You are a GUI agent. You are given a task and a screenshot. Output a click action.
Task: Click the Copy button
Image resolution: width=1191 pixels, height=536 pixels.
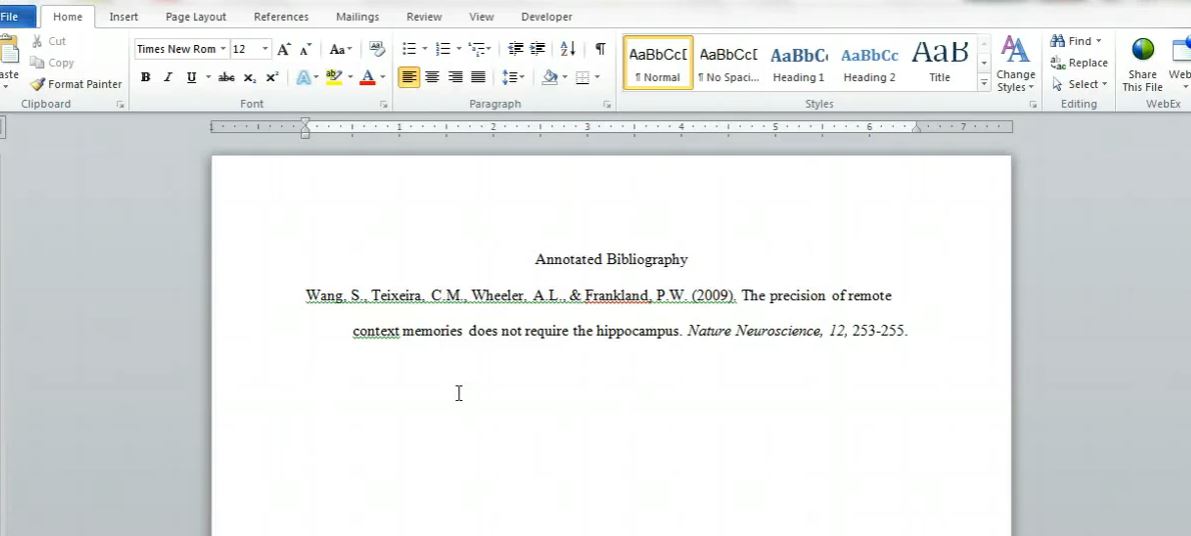[x=52, y=63]
